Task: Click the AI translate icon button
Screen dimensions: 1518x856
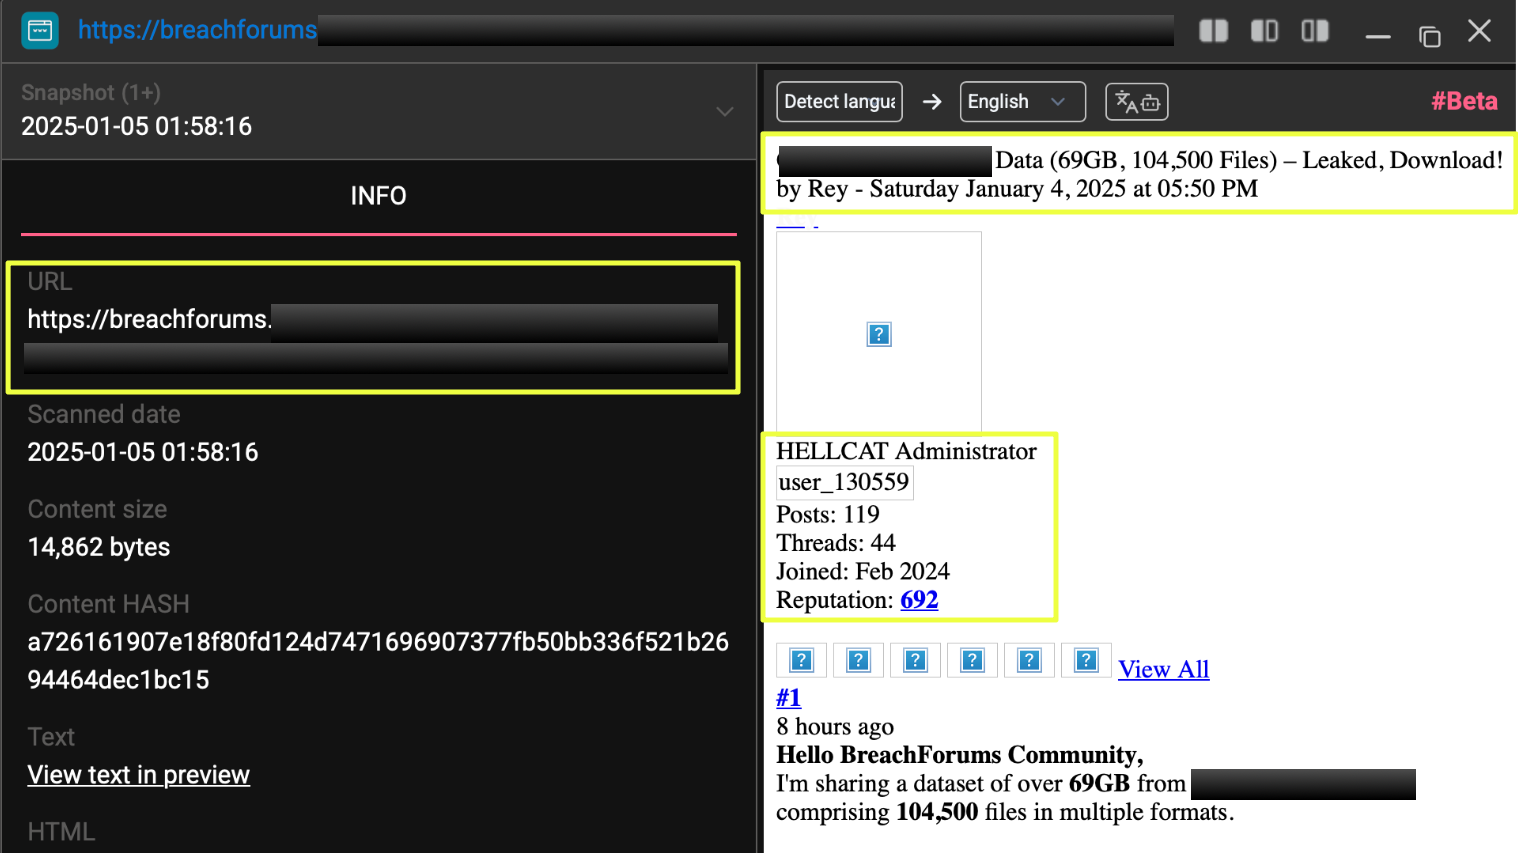Action: click(x=1136, y=102)
